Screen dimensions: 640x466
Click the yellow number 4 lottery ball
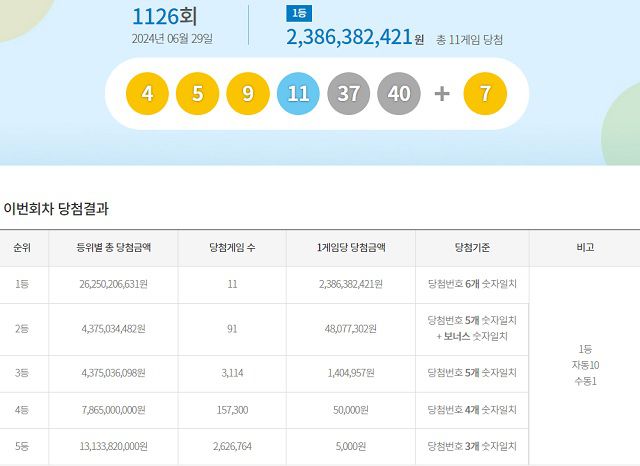coord(148,94)
